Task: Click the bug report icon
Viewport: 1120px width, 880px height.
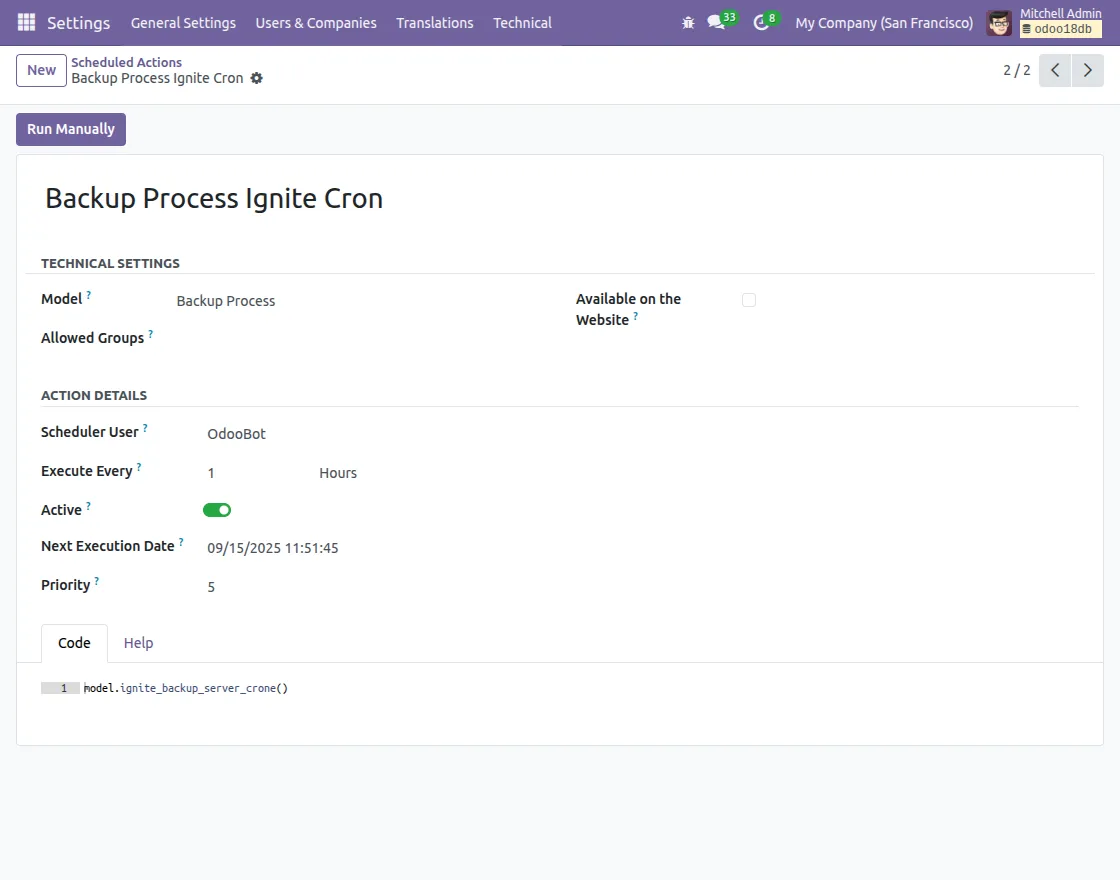Action: point(688,22)
